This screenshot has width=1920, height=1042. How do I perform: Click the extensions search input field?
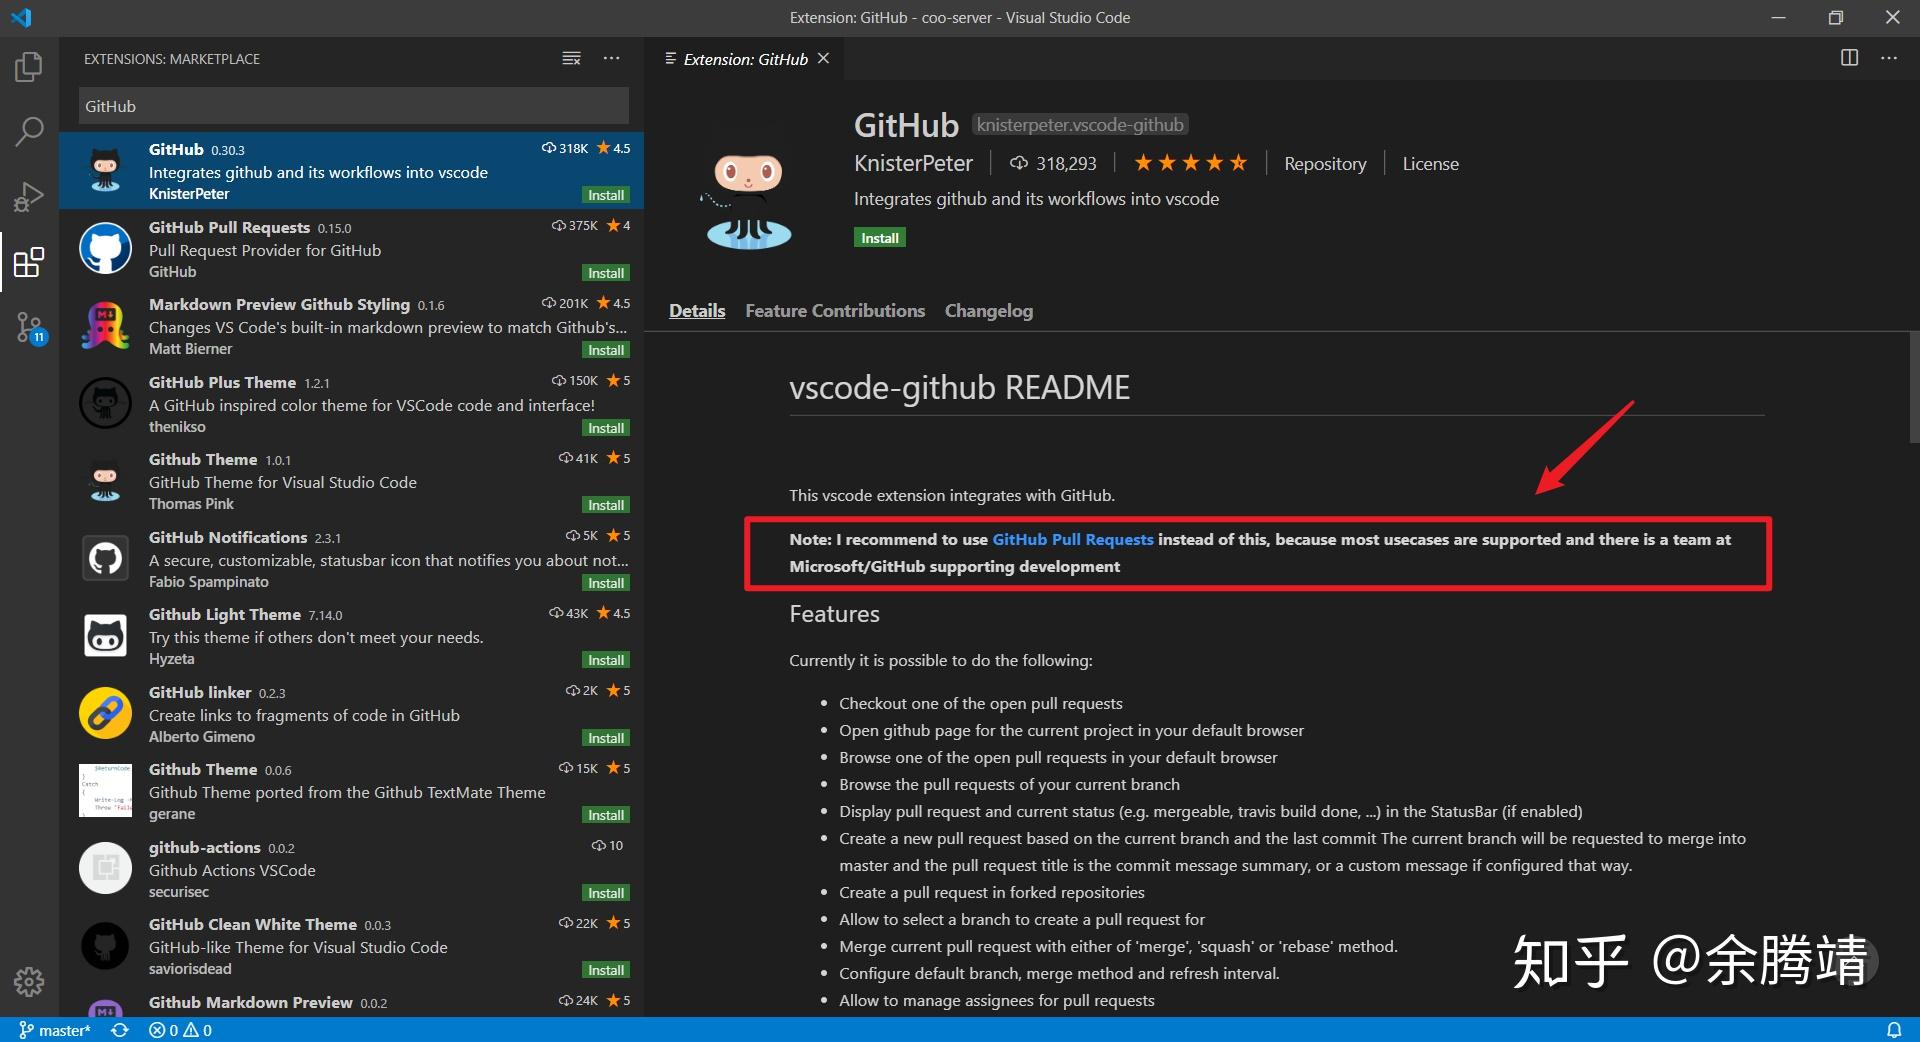[352, 105]
